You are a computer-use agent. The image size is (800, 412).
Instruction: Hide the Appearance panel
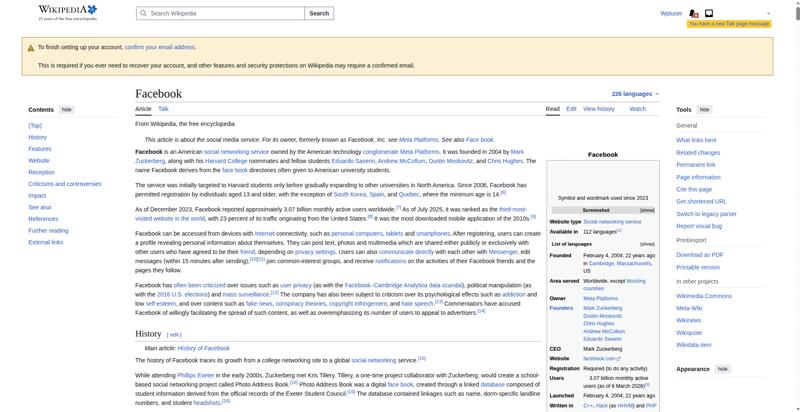pyautogui.click(x=722, y=369)
